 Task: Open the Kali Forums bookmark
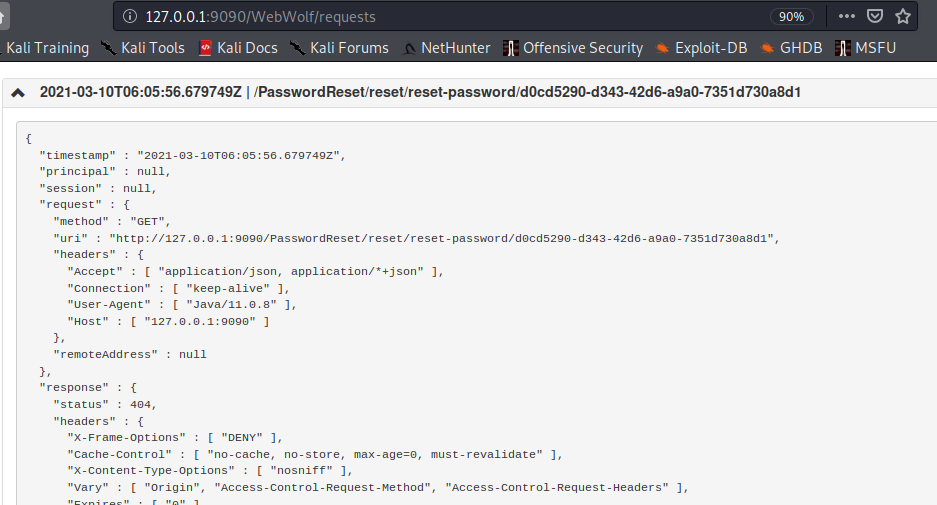(x=339, y=48)
